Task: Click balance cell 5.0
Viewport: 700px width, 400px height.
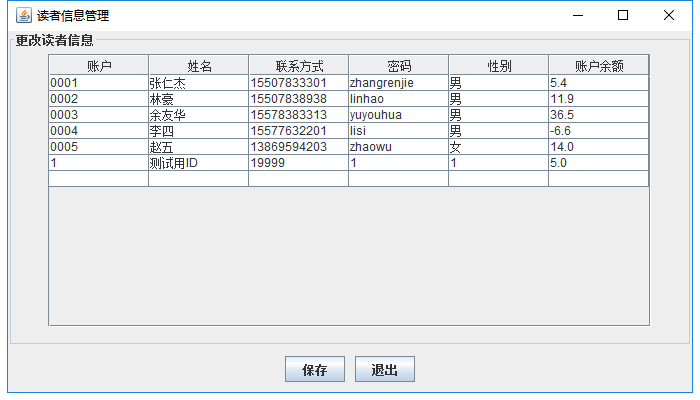Action: click(599, 163)
